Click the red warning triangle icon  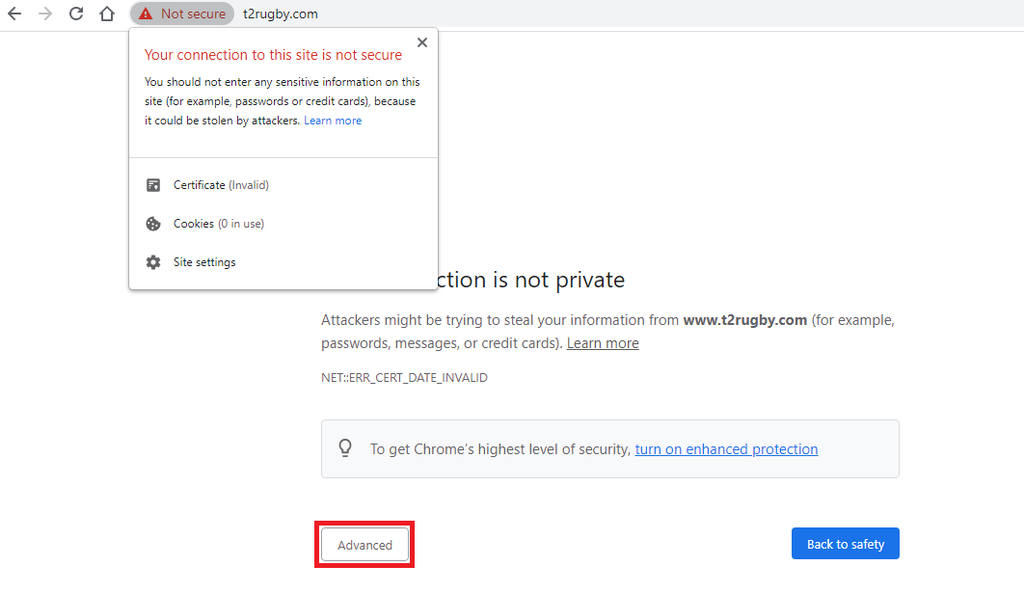pos(146,14)
